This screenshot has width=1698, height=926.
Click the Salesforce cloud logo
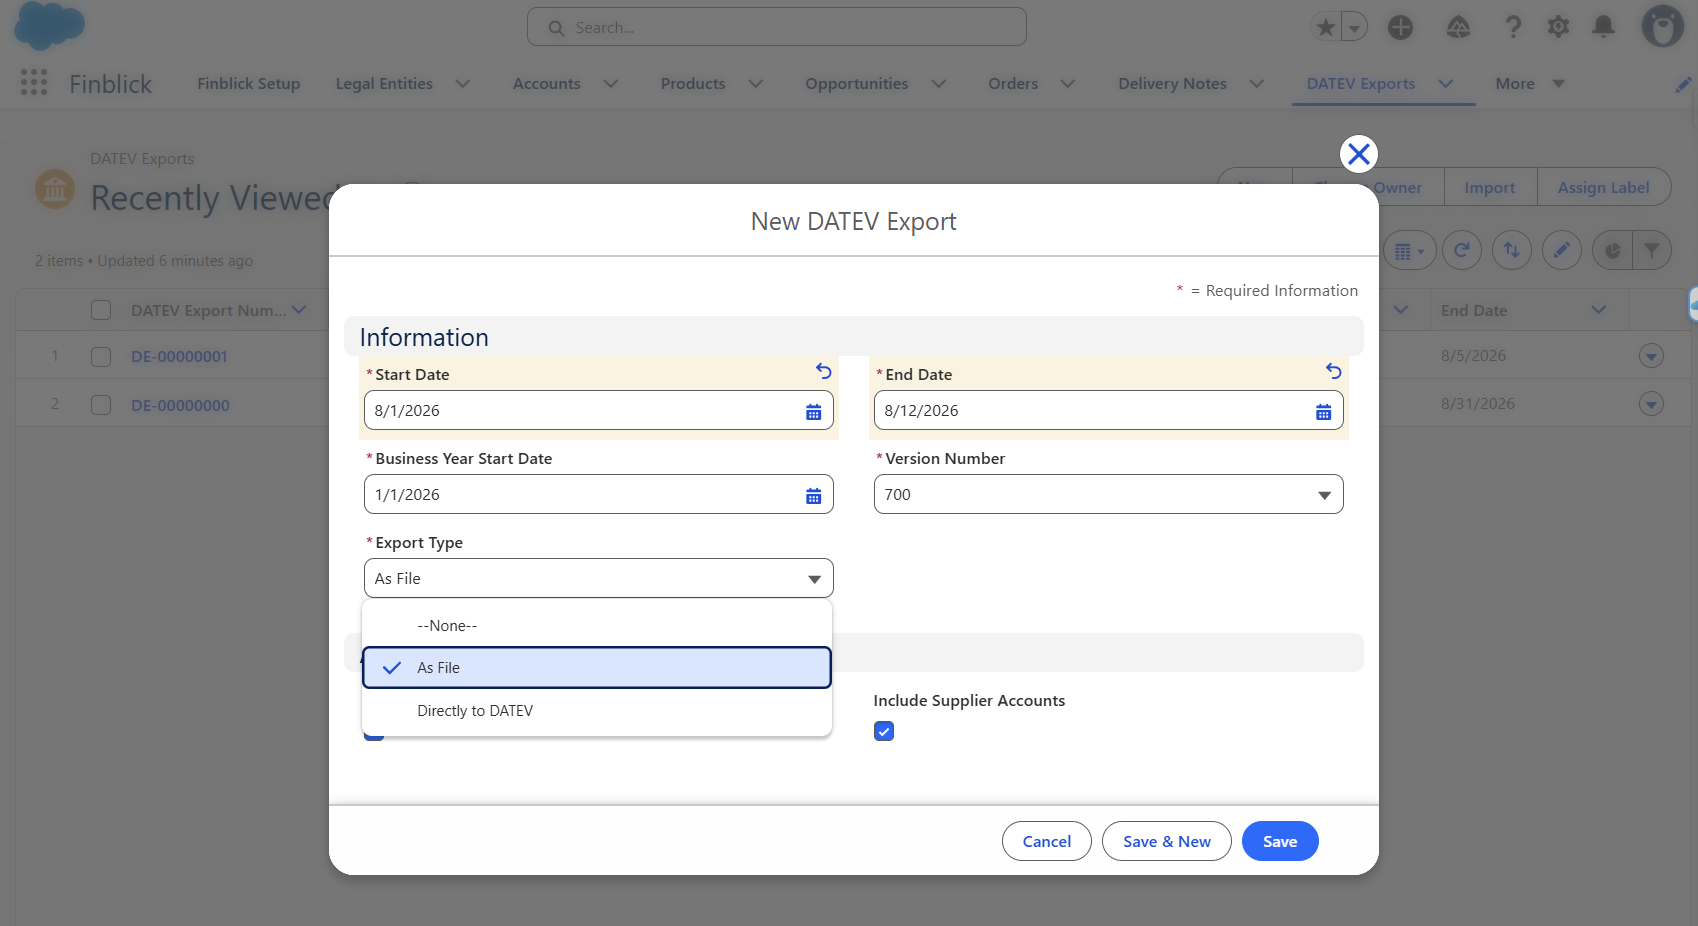(49, 26)
